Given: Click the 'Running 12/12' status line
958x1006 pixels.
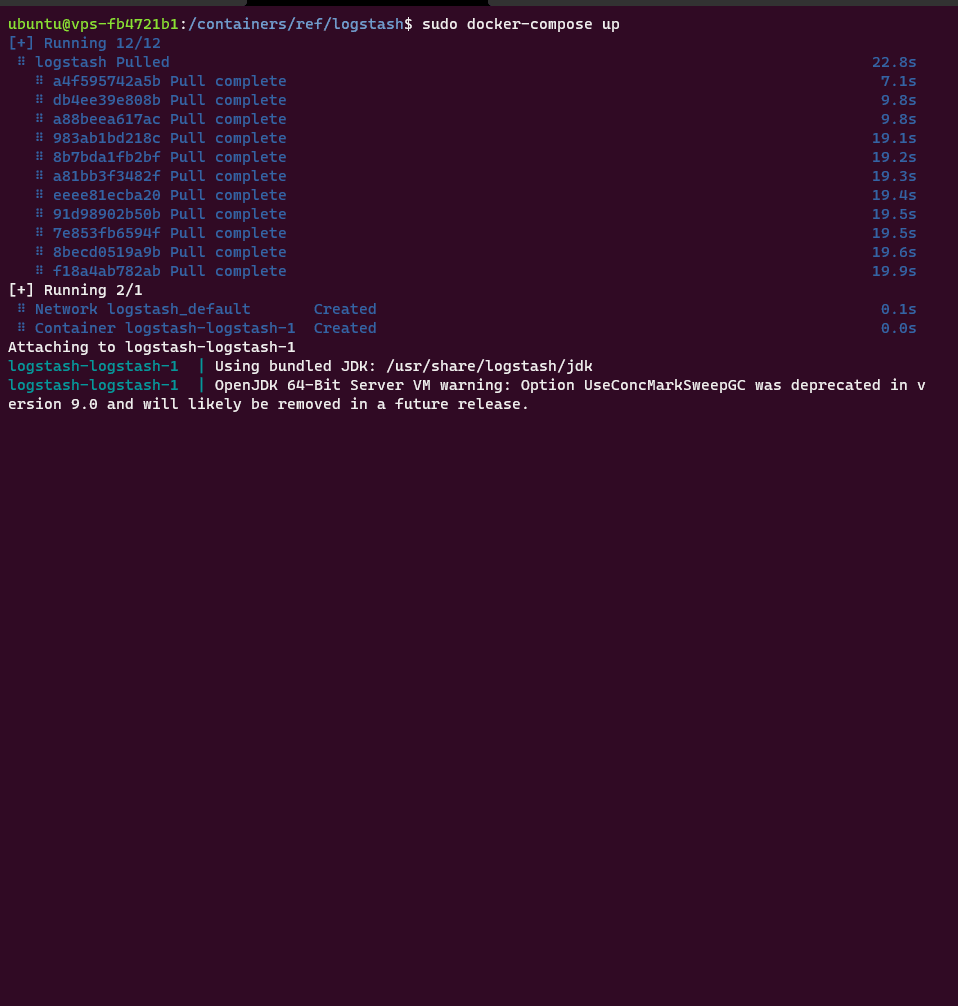Looking at the screenshot, I should (x=84, y=43).
